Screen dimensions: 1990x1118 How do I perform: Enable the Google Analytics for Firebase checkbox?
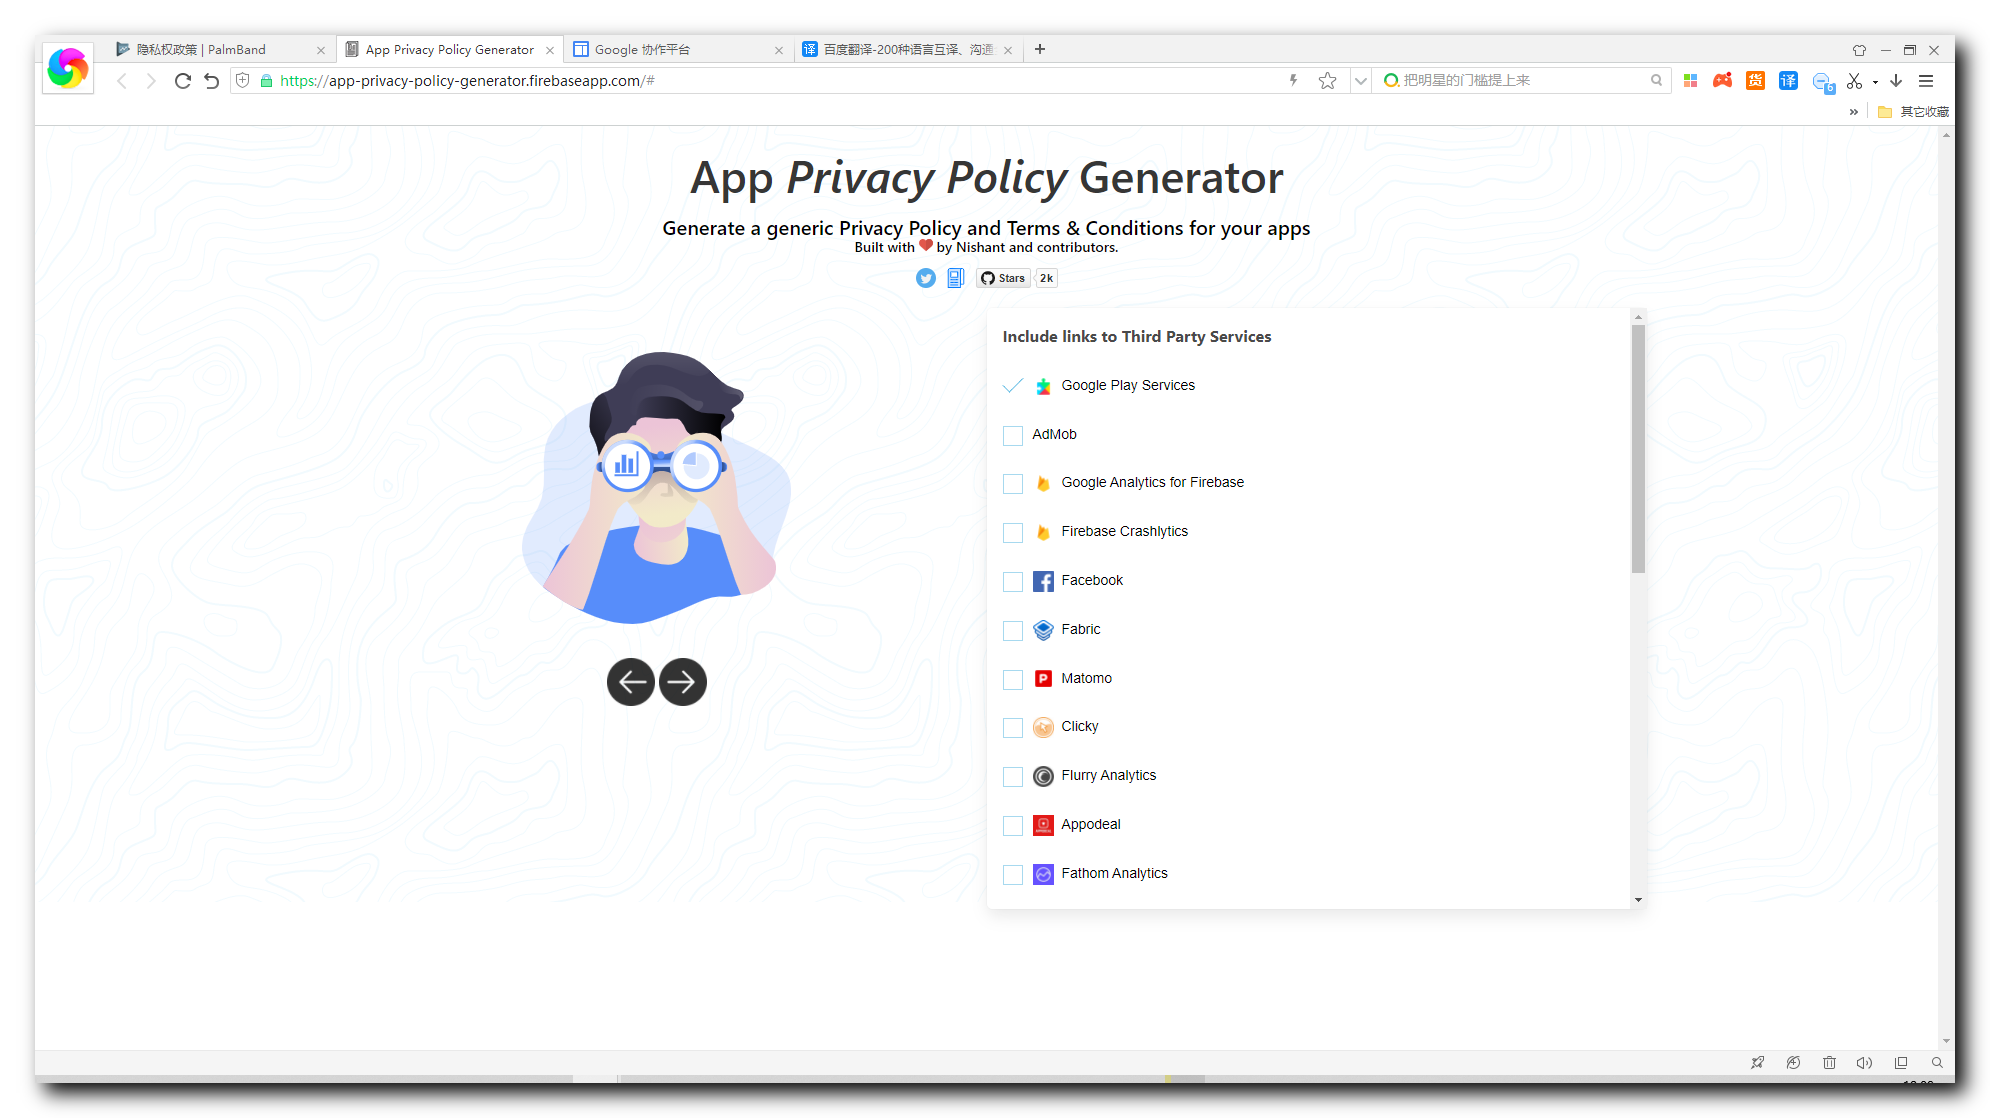pos(1013,482)
